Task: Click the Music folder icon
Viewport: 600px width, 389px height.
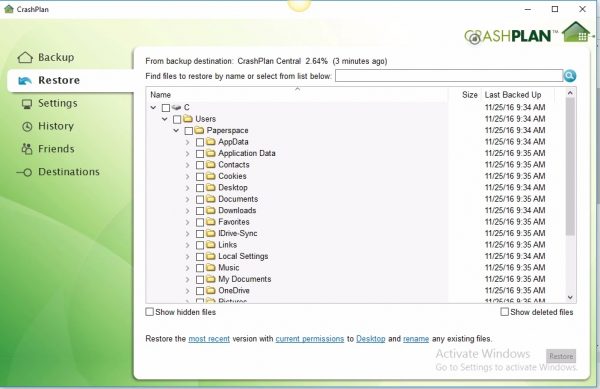Action: pos(210,267)
